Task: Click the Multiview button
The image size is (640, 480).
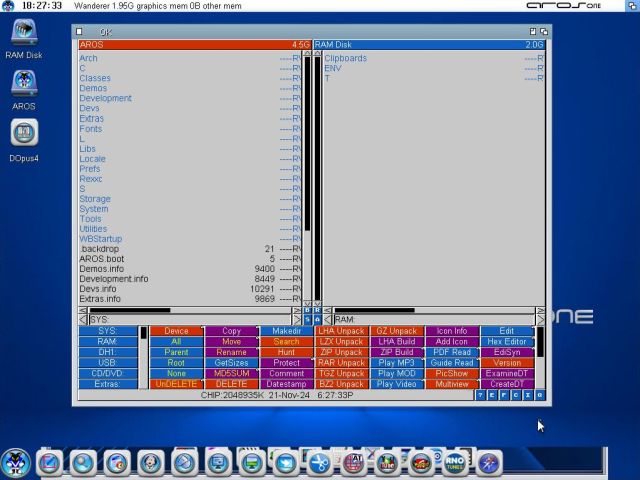Action: pos(452,384)
